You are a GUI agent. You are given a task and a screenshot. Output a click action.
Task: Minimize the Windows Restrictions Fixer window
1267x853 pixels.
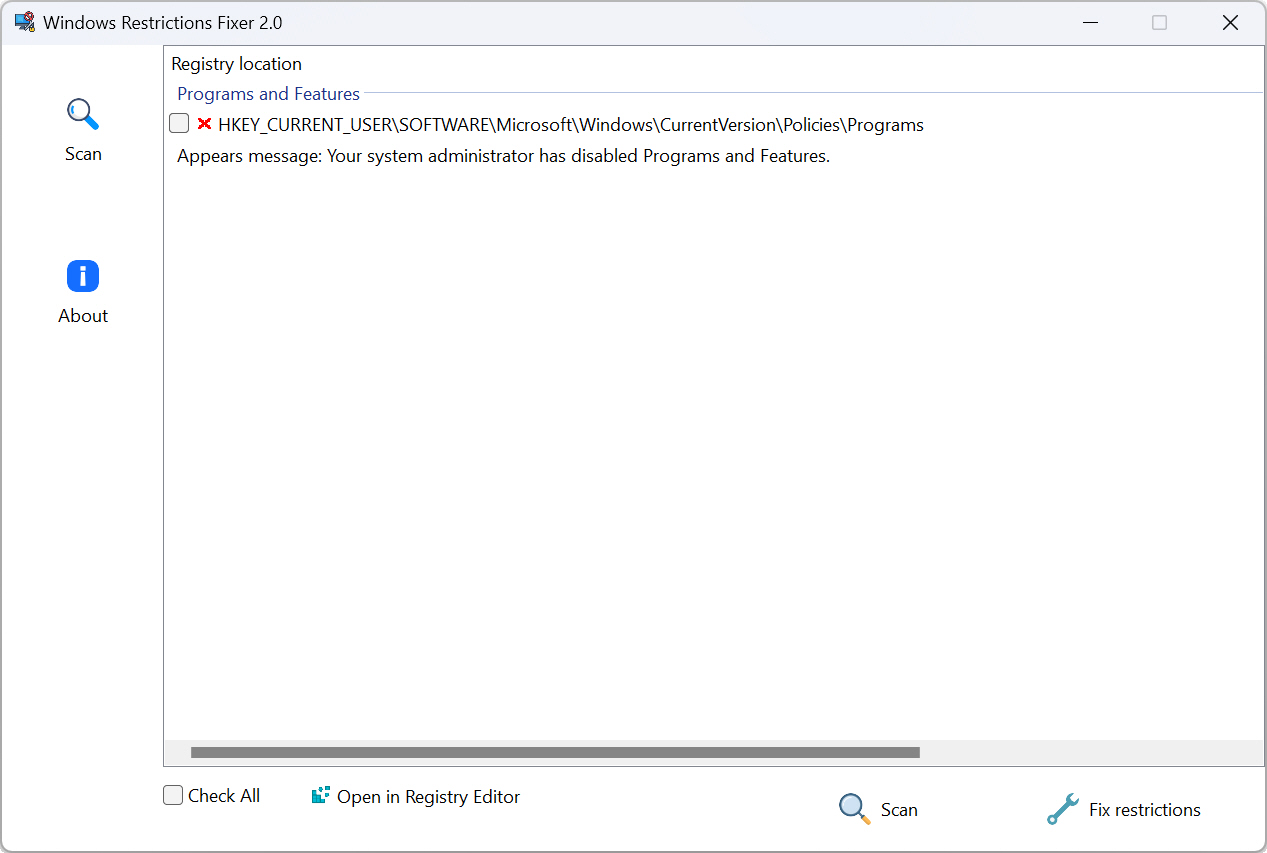click(1090, 22)
